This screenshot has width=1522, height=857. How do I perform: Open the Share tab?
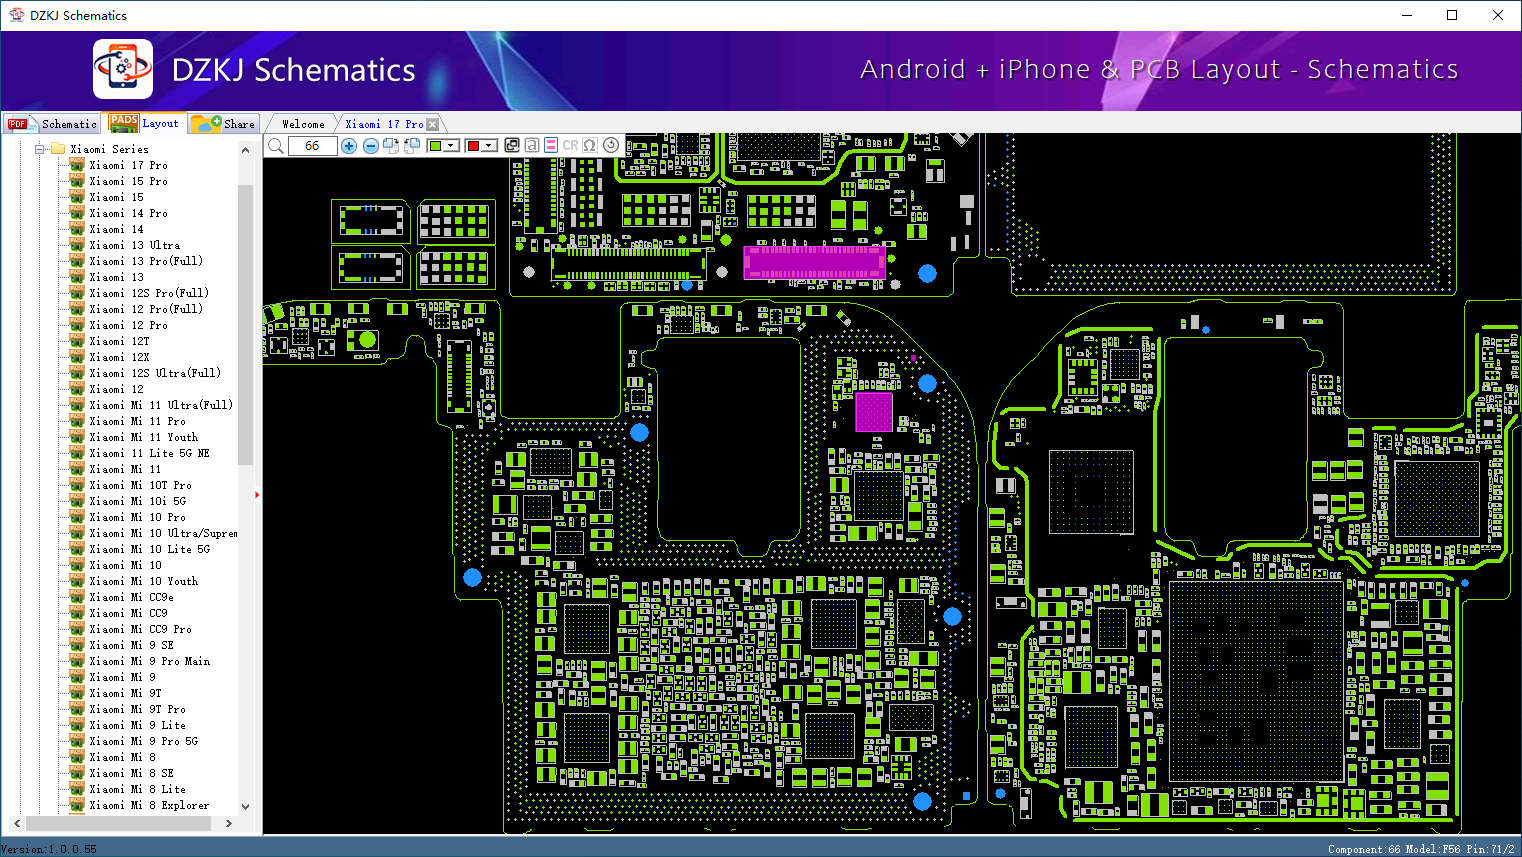tap(224, 124)
